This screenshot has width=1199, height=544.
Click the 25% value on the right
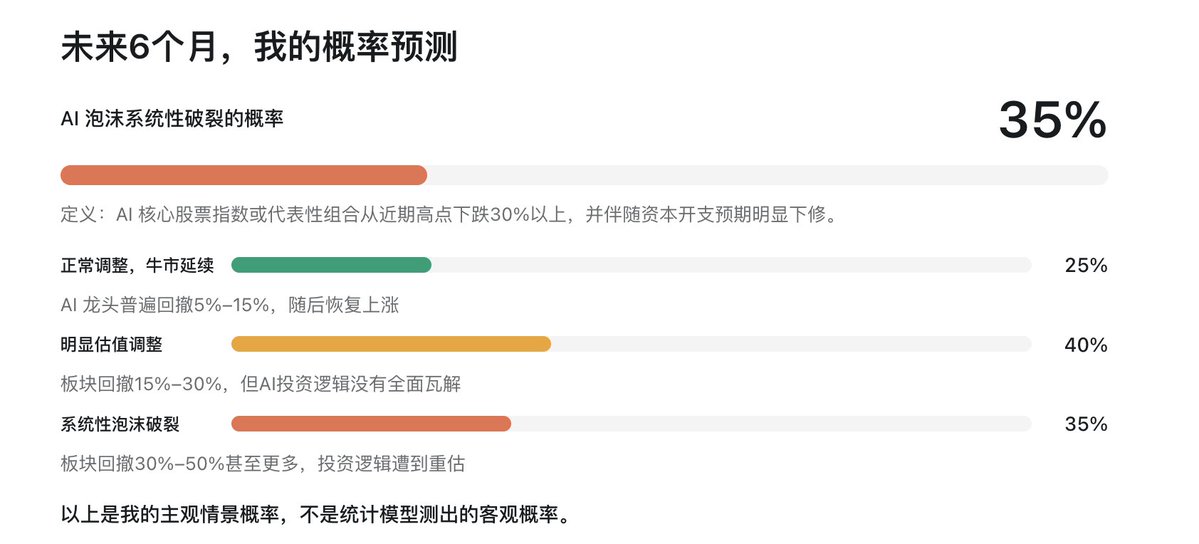[1086, 265]
